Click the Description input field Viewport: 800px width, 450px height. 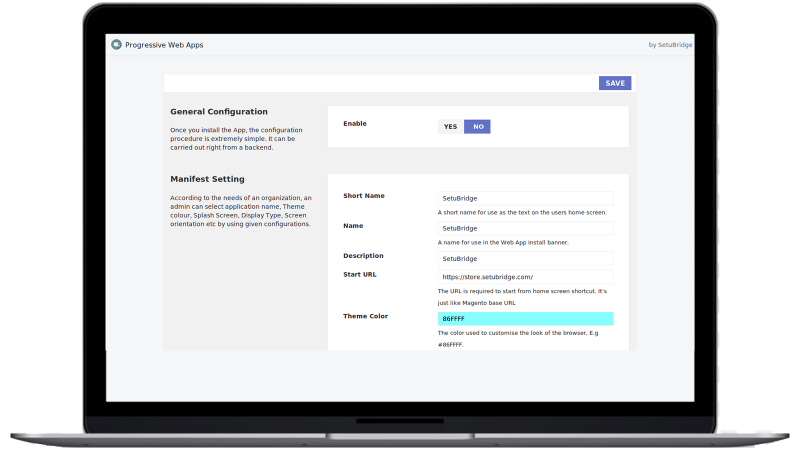point(526,259)
